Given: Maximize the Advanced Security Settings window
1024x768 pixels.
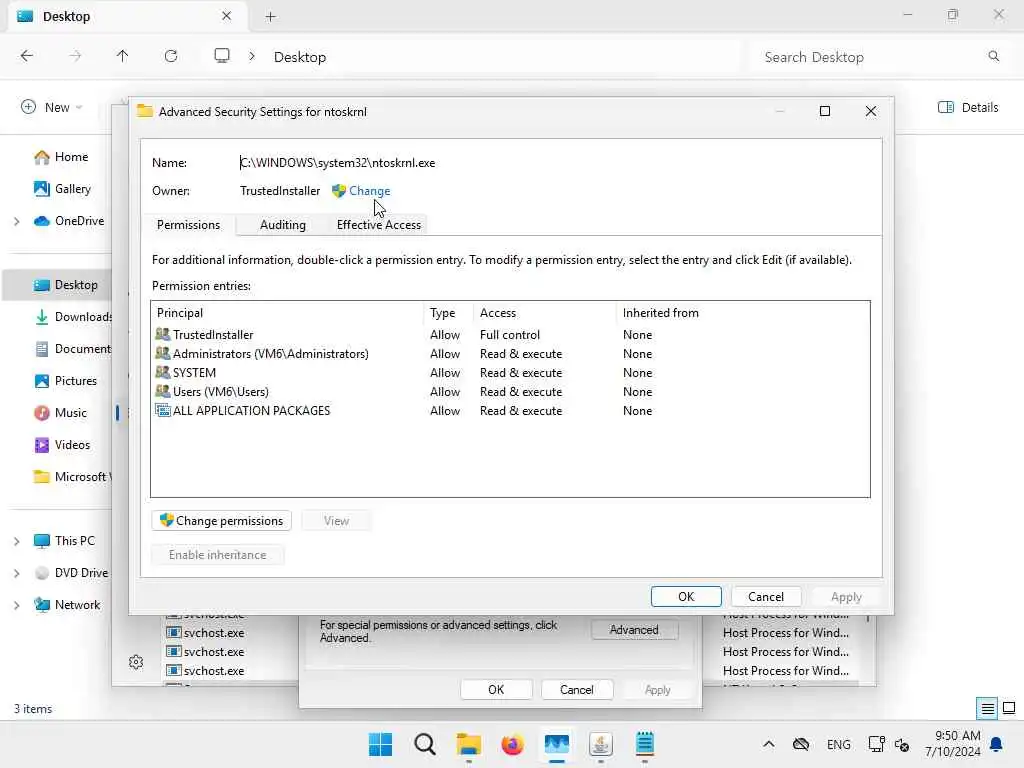Looking at the screenshot, I should [x=825, y=111].
